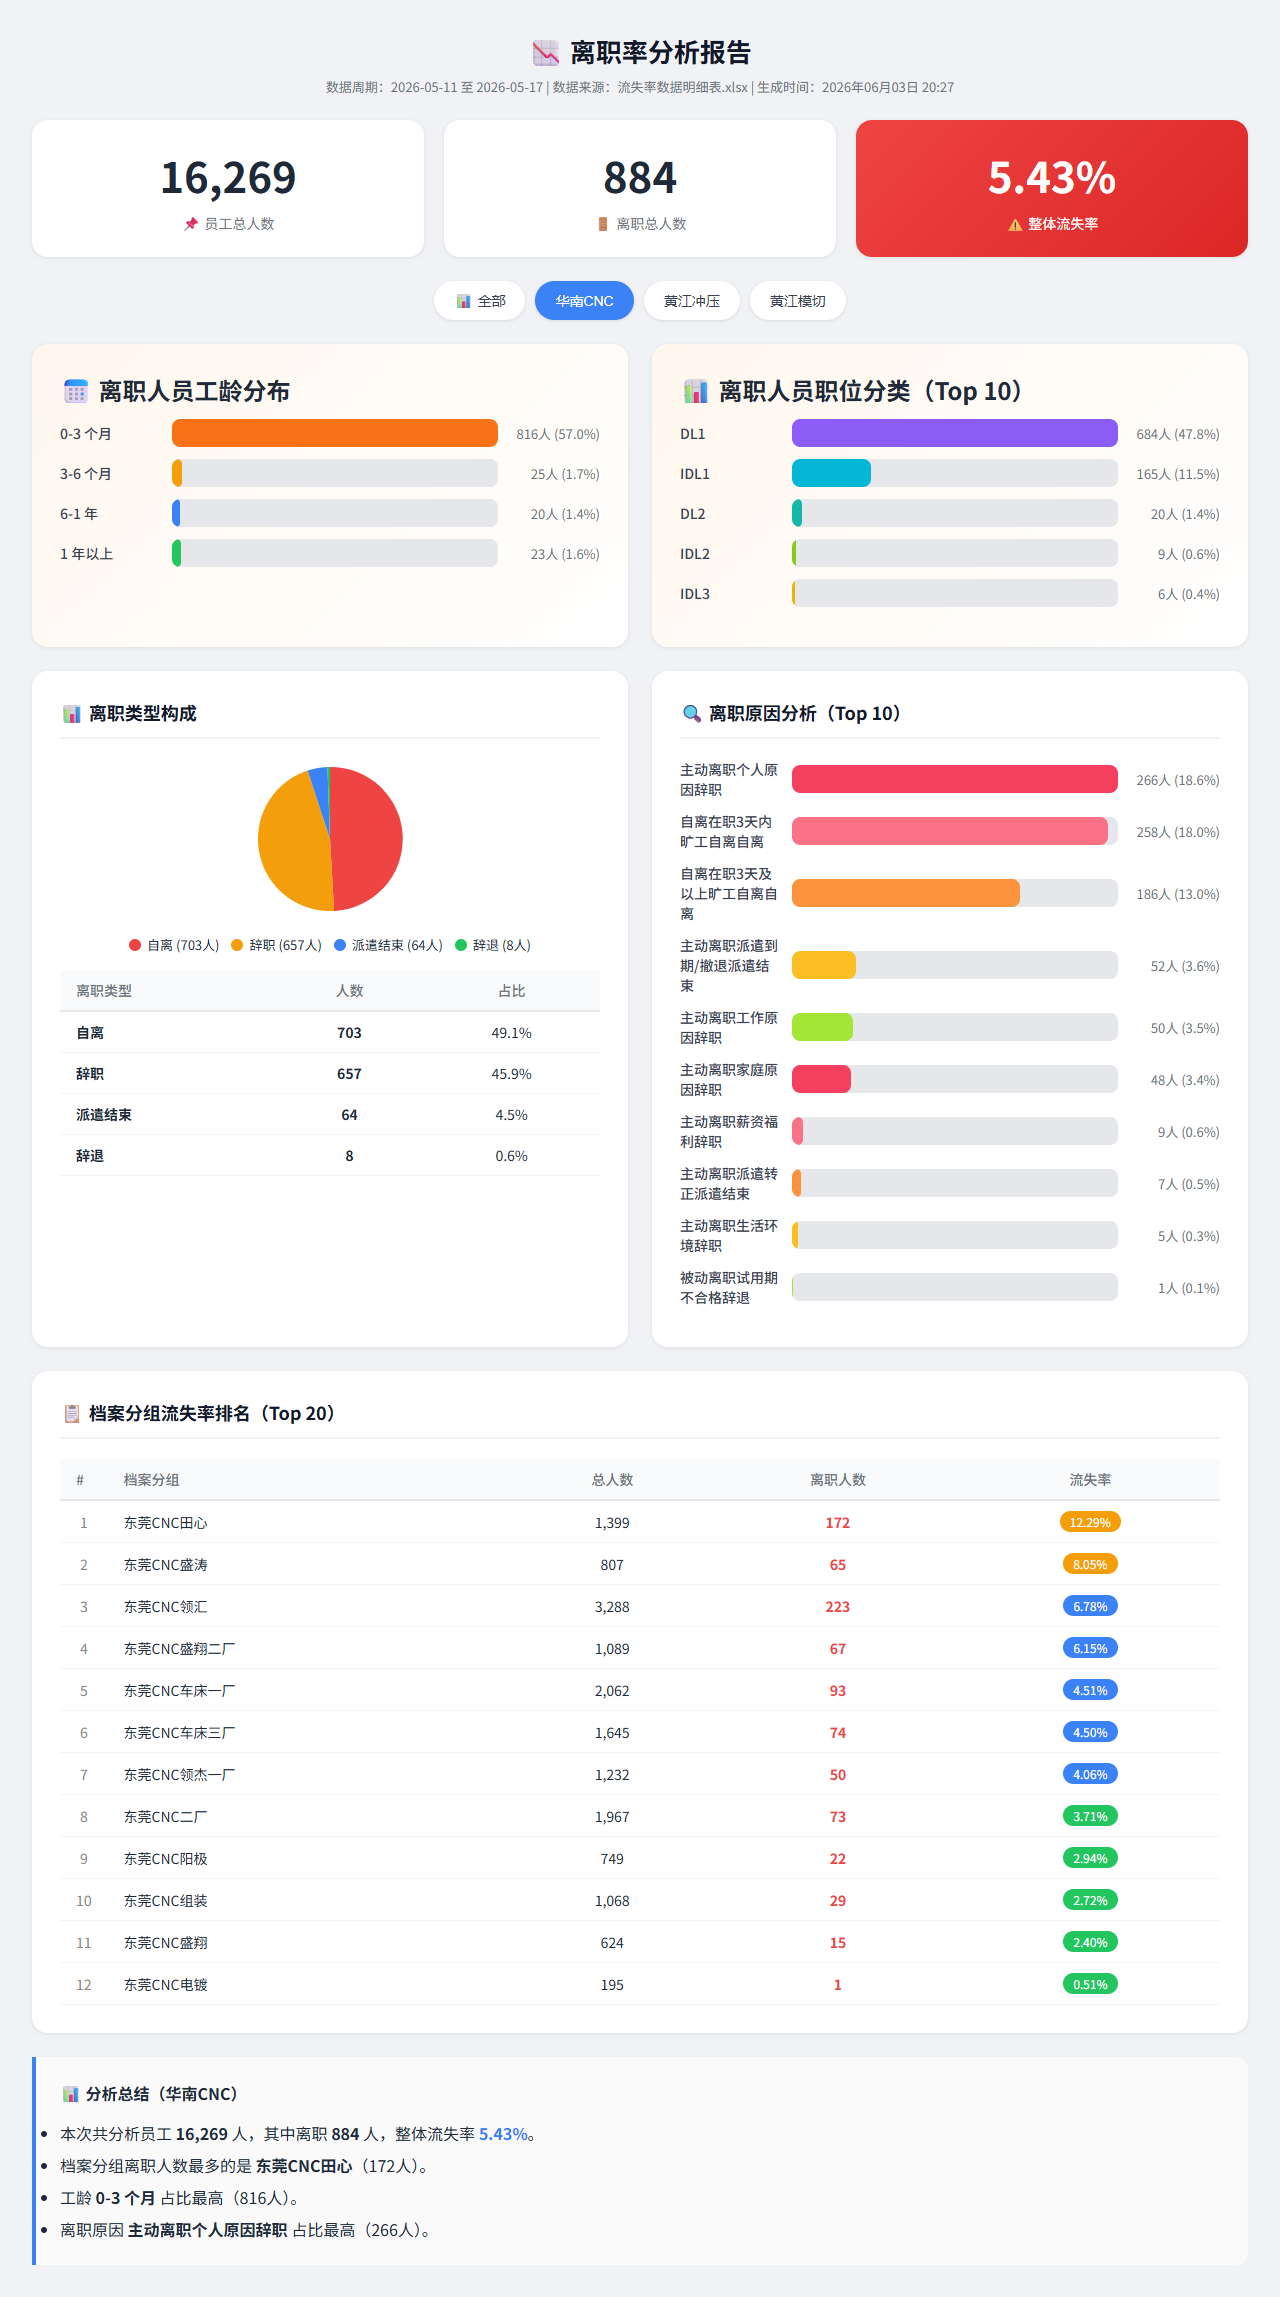1280x2297 pixels.
Task: Click the chart icon beside 分析总结
Action: [x=70, y=2094]
